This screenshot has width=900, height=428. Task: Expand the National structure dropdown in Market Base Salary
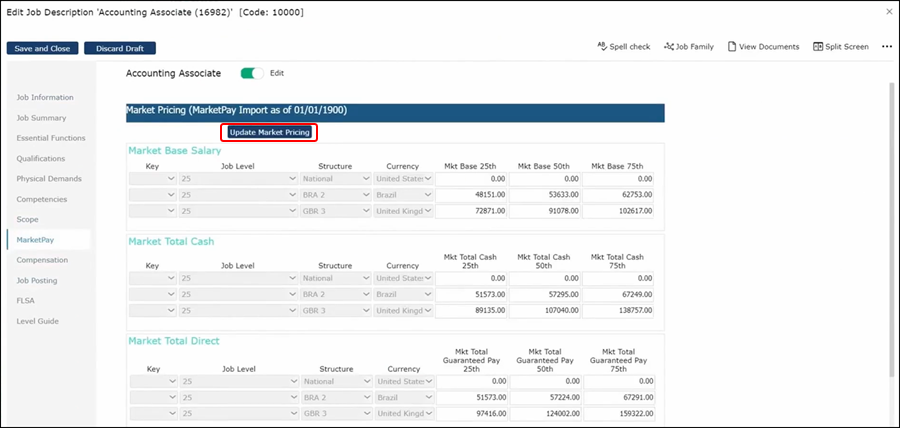pos(336,179)
